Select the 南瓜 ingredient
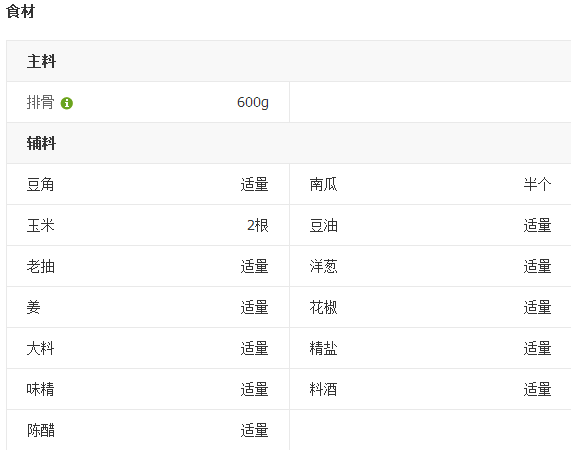This screenshot has width=571, height=450. [323, 184]
